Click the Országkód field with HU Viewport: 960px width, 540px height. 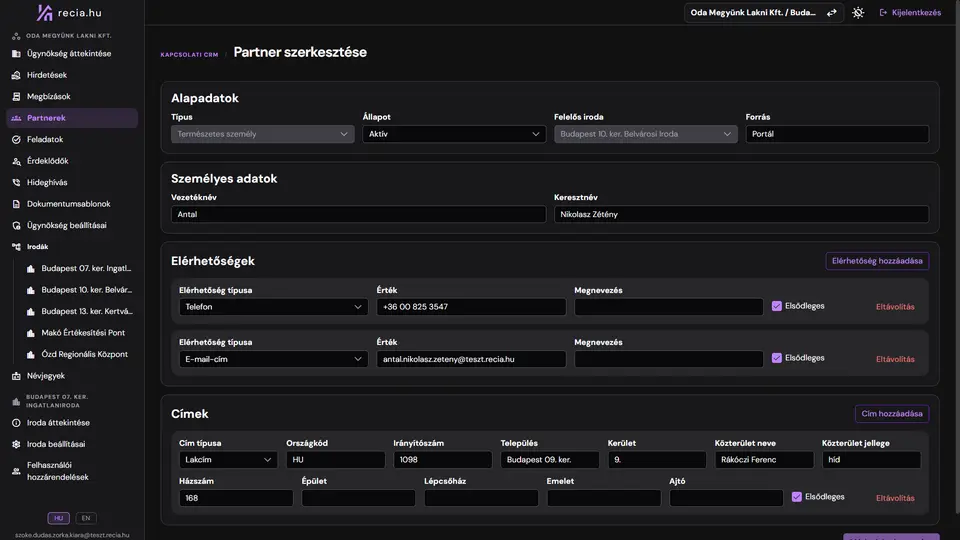(336, 460)
